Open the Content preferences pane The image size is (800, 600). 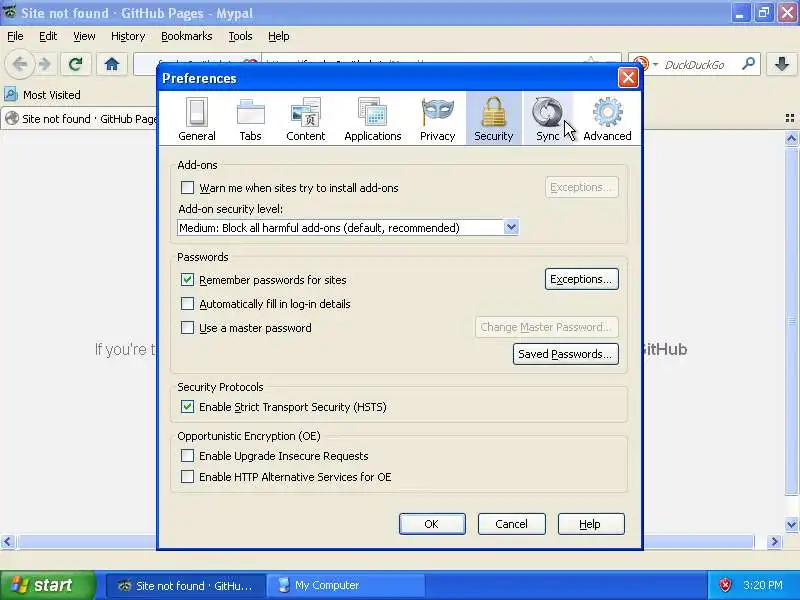coord(305,119)
